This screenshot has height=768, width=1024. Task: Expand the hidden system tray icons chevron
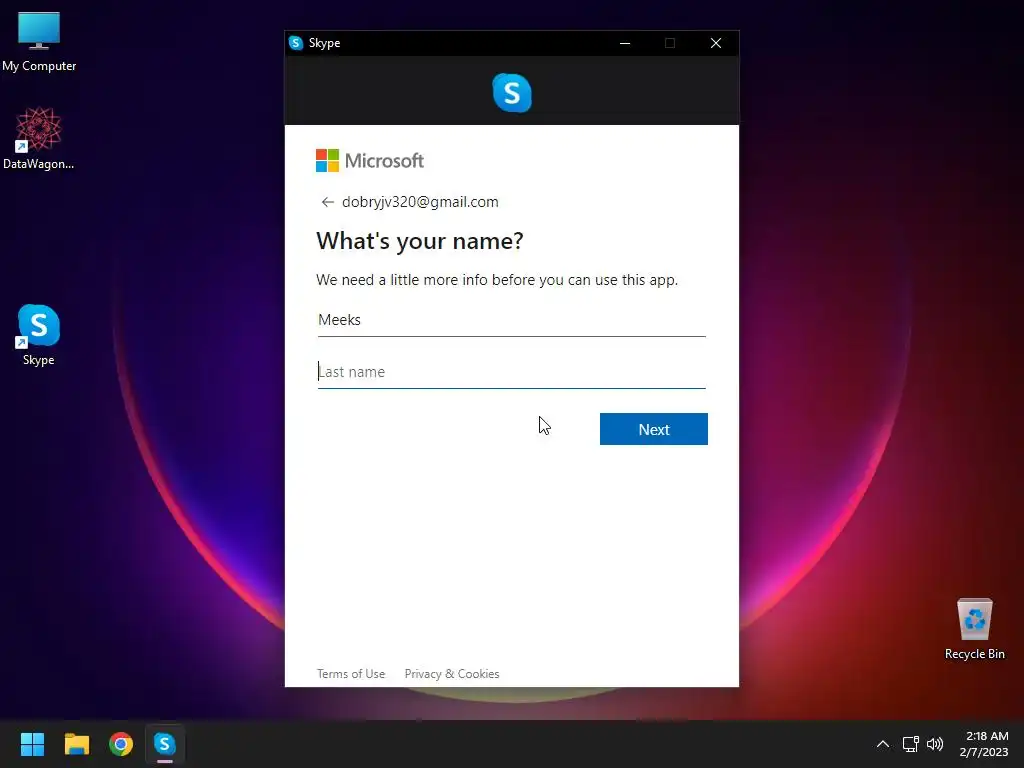[x=882, y=744]
